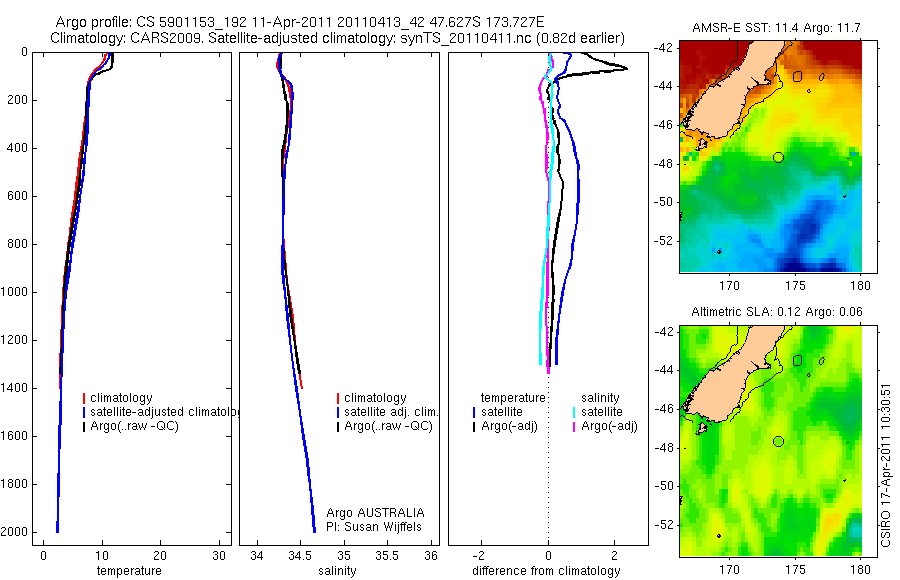Click the '34.5' tick on salinity axis
The height and width of the screenshot is (580, 900).
tap(298, 556)
